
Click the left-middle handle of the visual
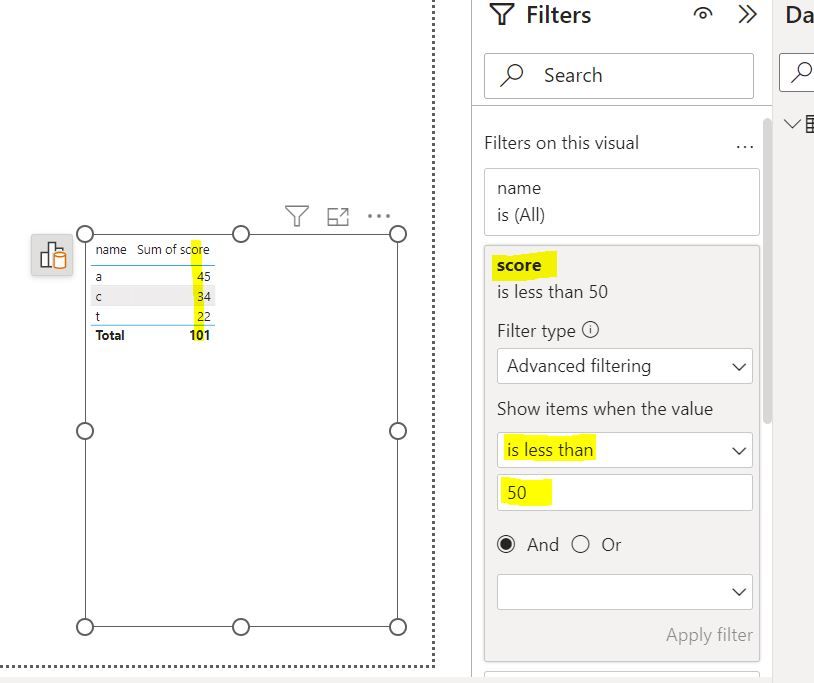pyautogui.click(x=85, y=431)
